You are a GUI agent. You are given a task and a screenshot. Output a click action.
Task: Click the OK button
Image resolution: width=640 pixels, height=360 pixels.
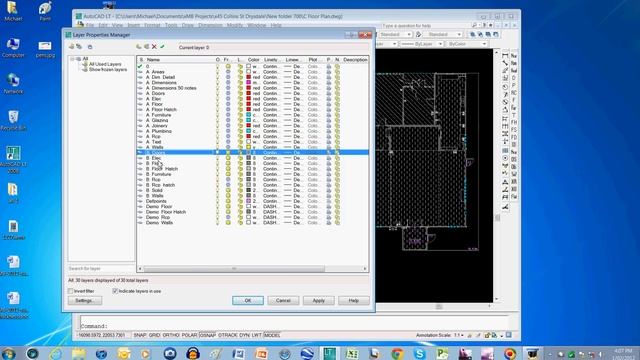click(x=248, y=300)
